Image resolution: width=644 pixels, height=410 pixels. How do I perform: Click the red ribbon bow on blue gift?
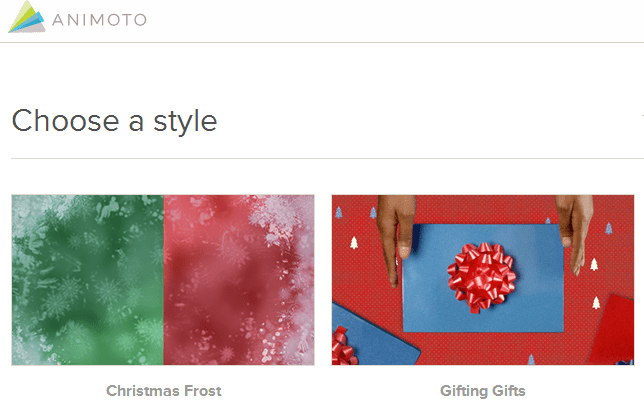(481, 277)
